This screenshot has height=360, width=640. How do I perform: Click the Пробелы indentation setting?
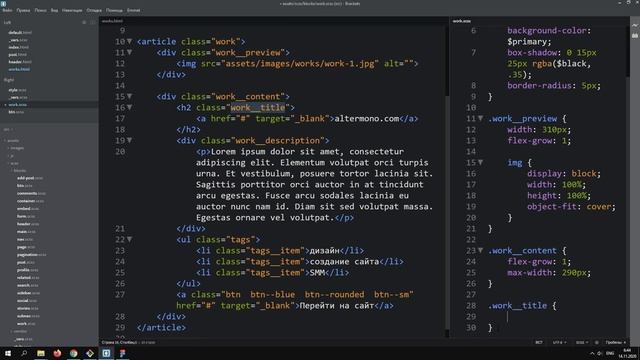click(616, 342)
